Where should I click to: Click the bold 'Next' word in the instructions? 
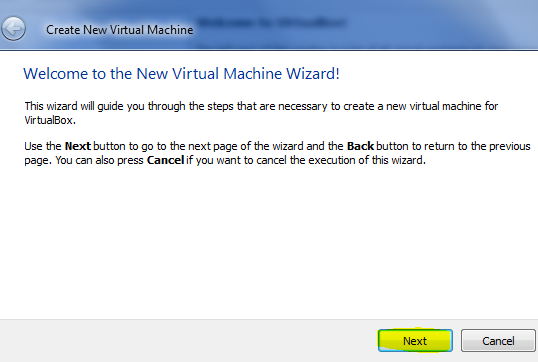click(78, 146)
